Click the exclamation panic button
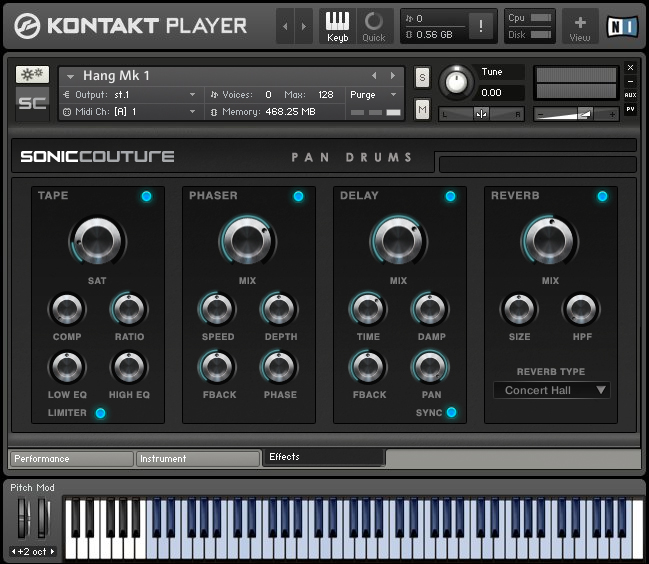 tap(481, 26)
